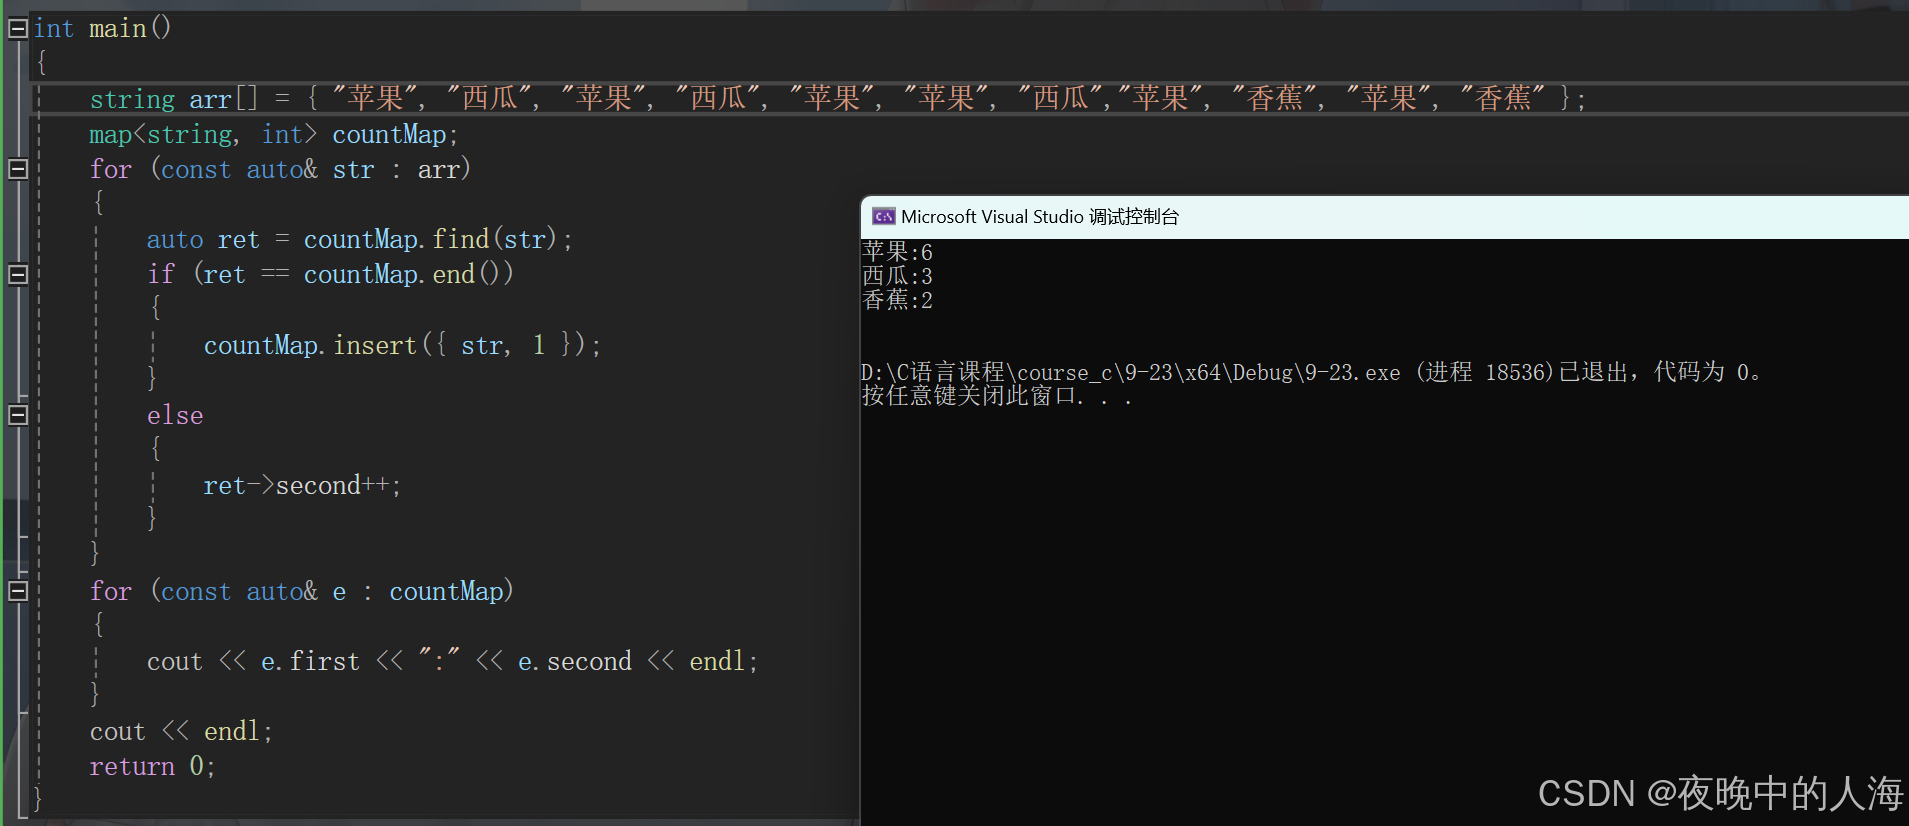
Task: Click the 'Microsoft Visual Studio 调试控制台' title text
Action: [1040, 217]
